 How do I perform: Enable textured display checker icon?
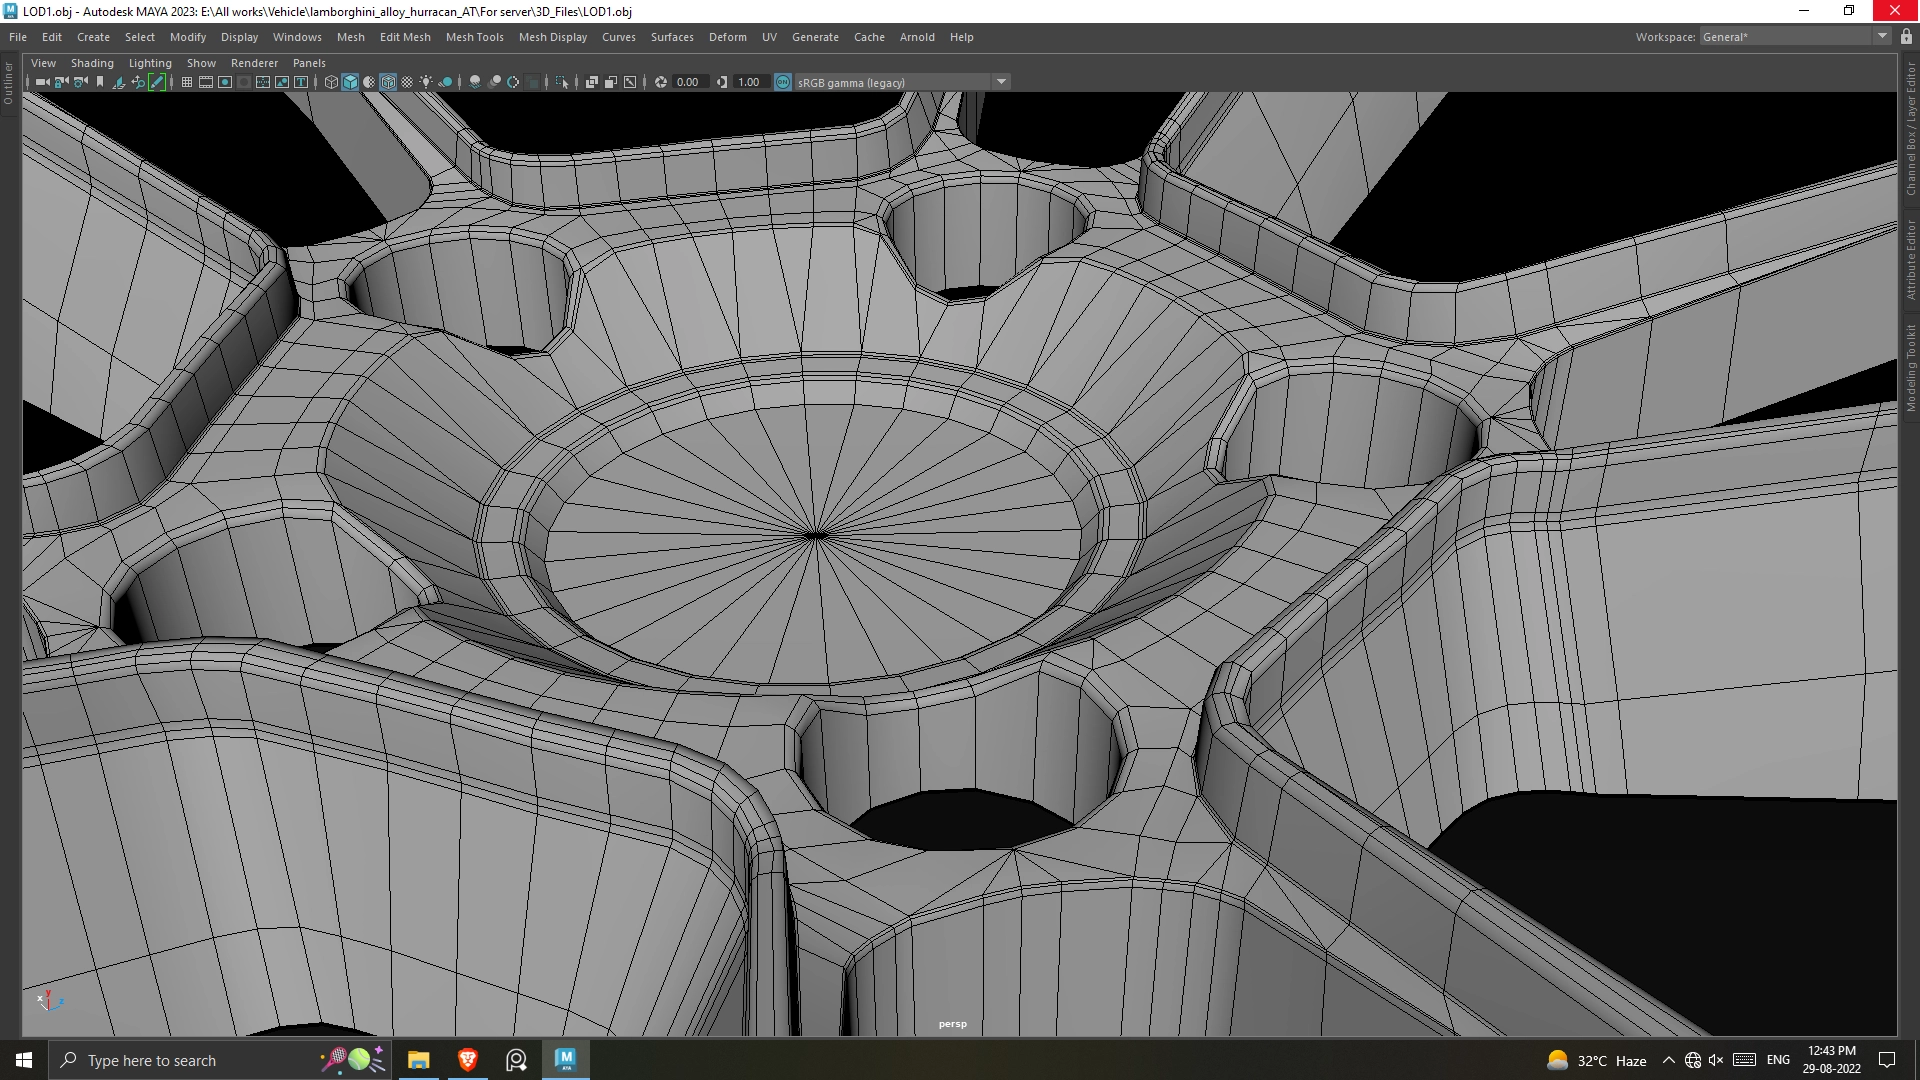click(x=407, y=82)
